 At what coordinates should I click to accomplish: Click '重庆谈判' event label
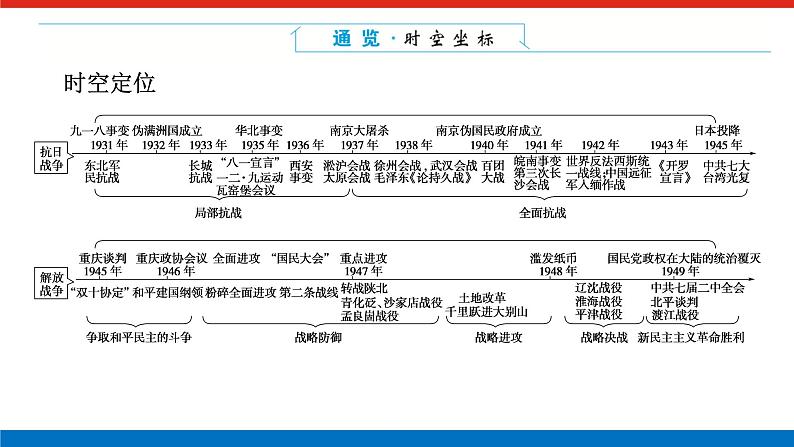pyautogui.click(x=103, y=258)
